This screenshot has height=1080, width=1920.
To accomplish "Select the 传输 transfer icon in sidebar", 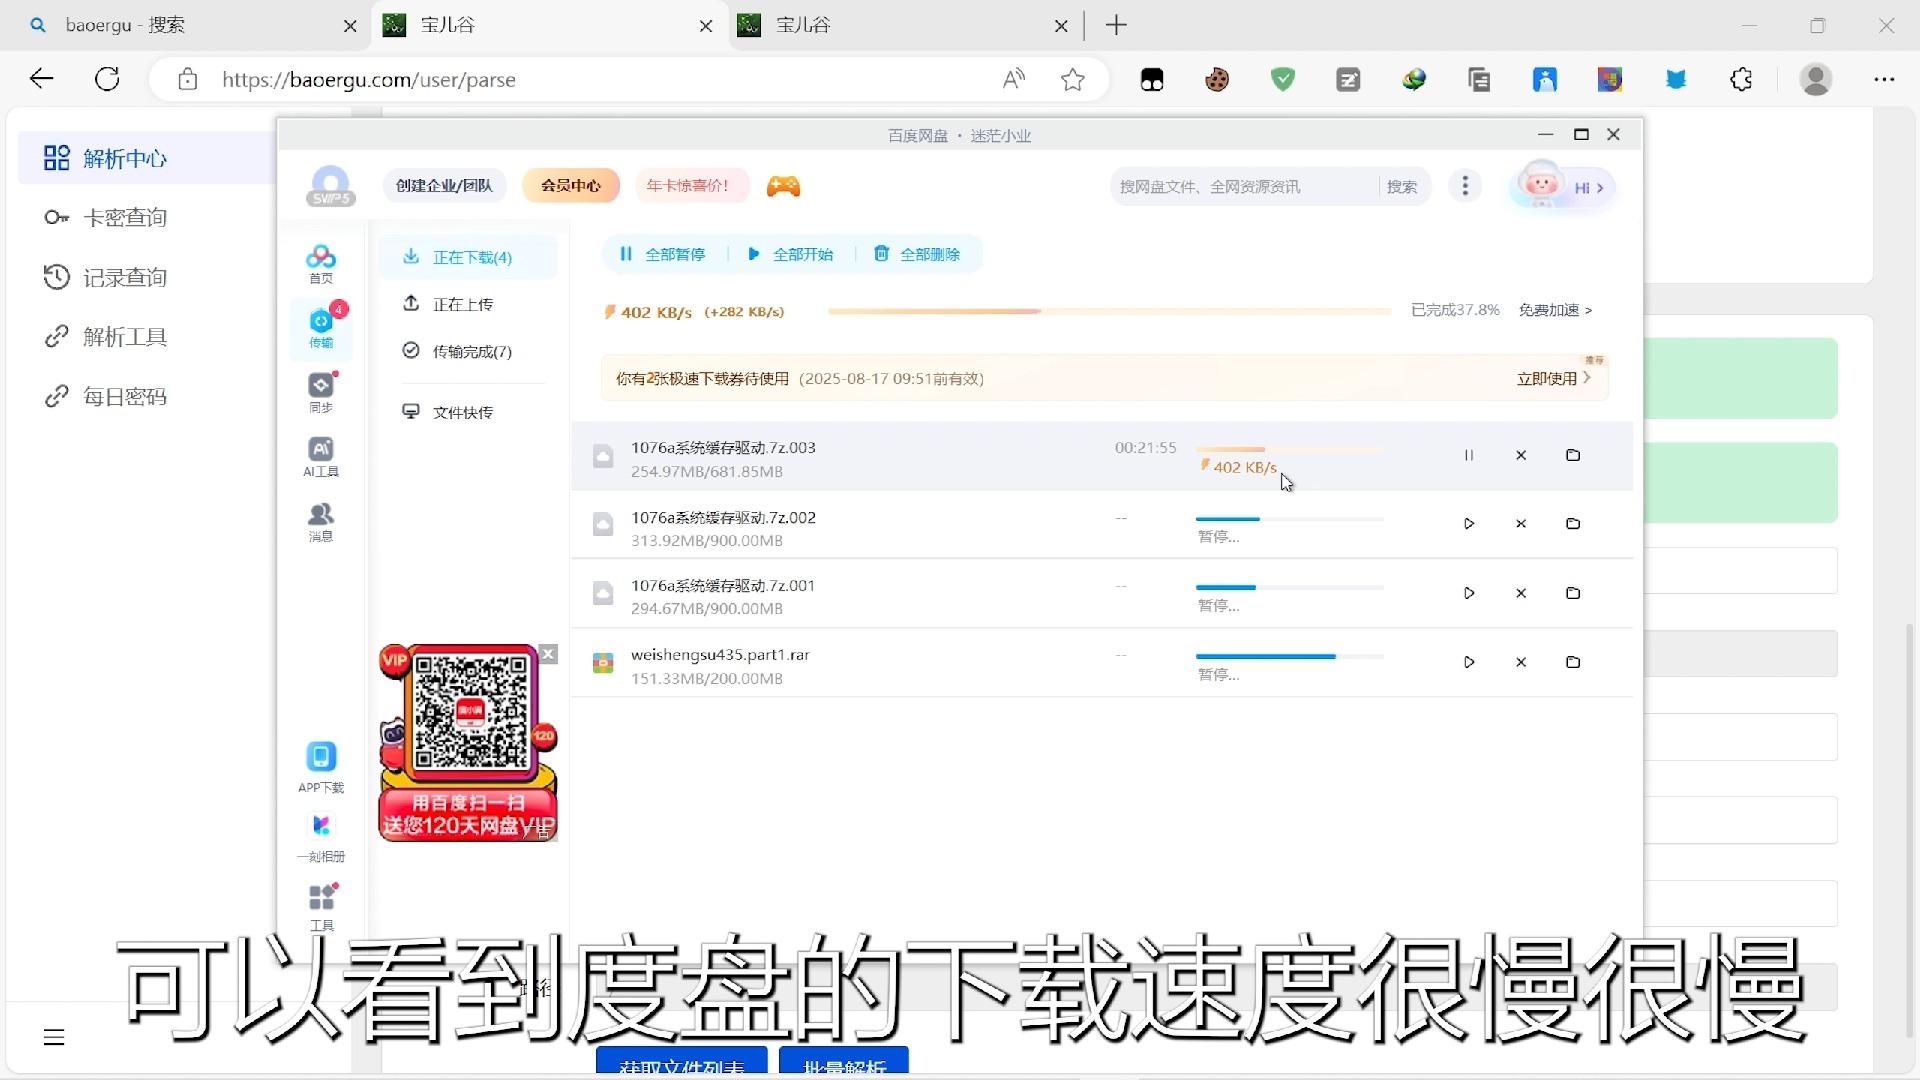I will tap(321, 327).
